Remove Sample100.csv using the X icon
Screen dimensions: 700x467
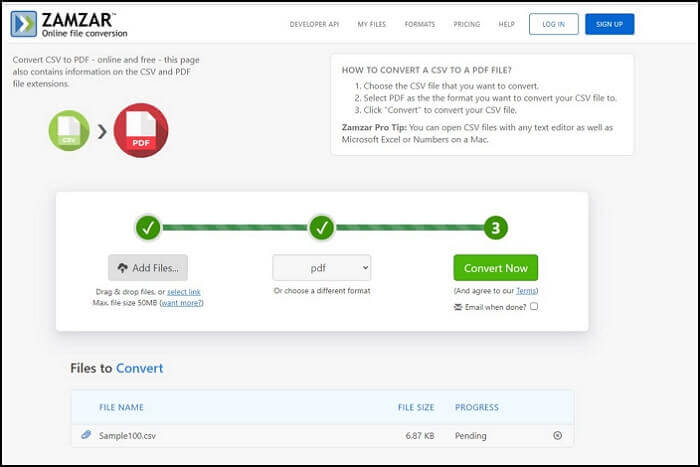(557, 435)
